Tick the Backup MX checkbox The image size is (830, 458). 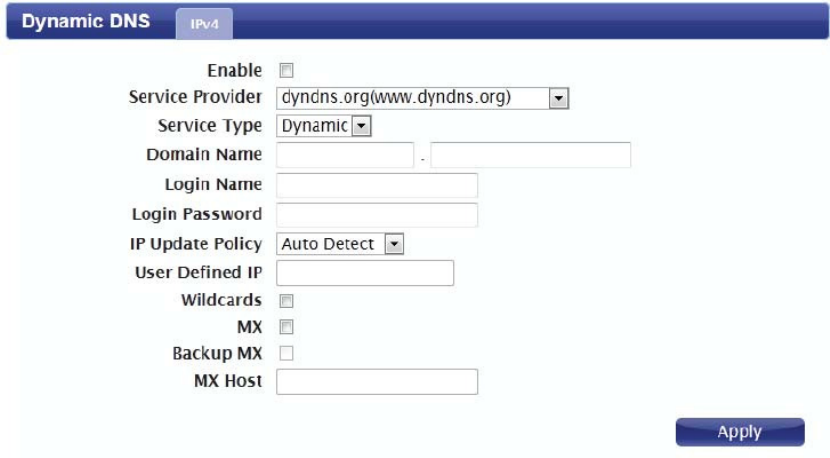(287, 353)
